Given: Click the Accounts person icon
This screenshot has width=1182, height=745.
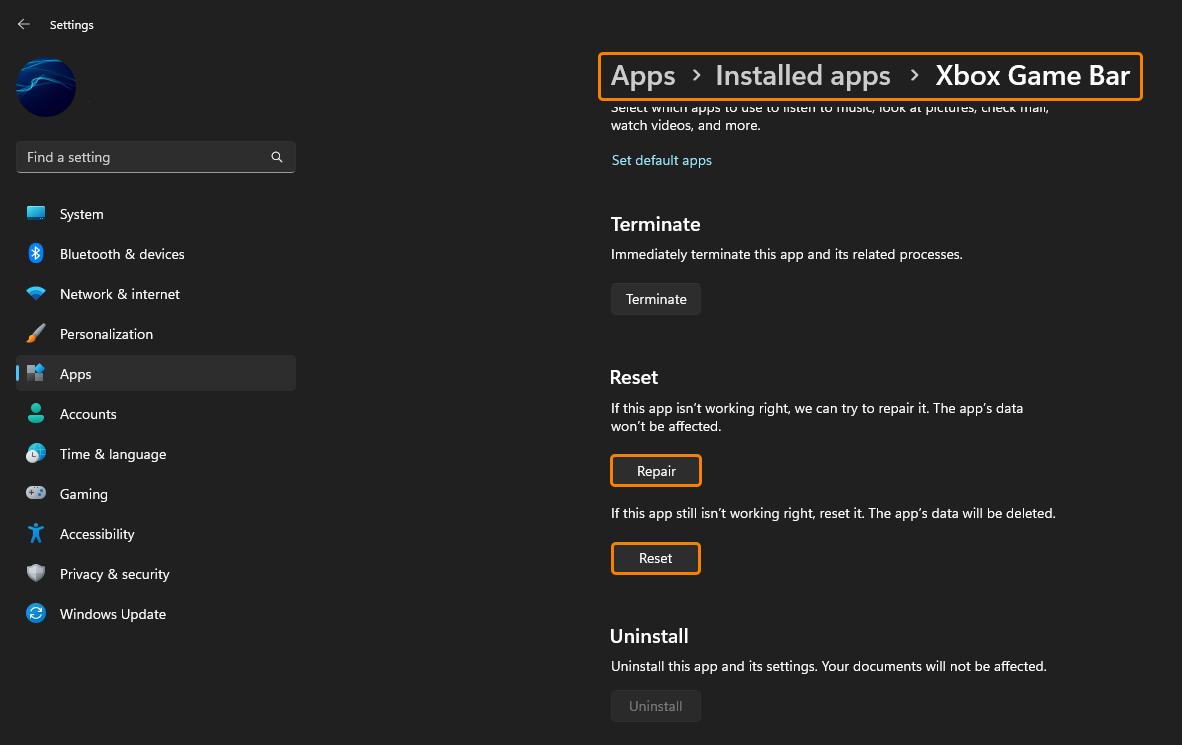Looking at the screenshot, I should coord(35,413).
